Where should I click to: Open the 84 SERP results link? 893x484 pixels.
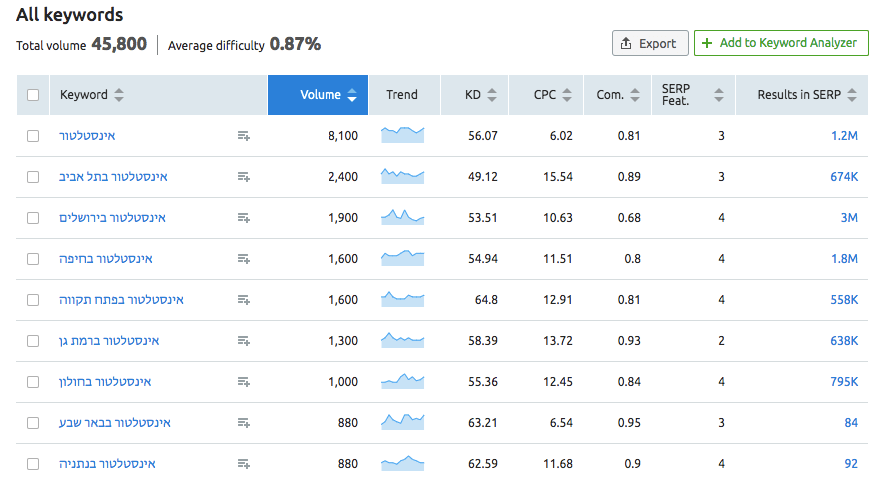[851, 423]
